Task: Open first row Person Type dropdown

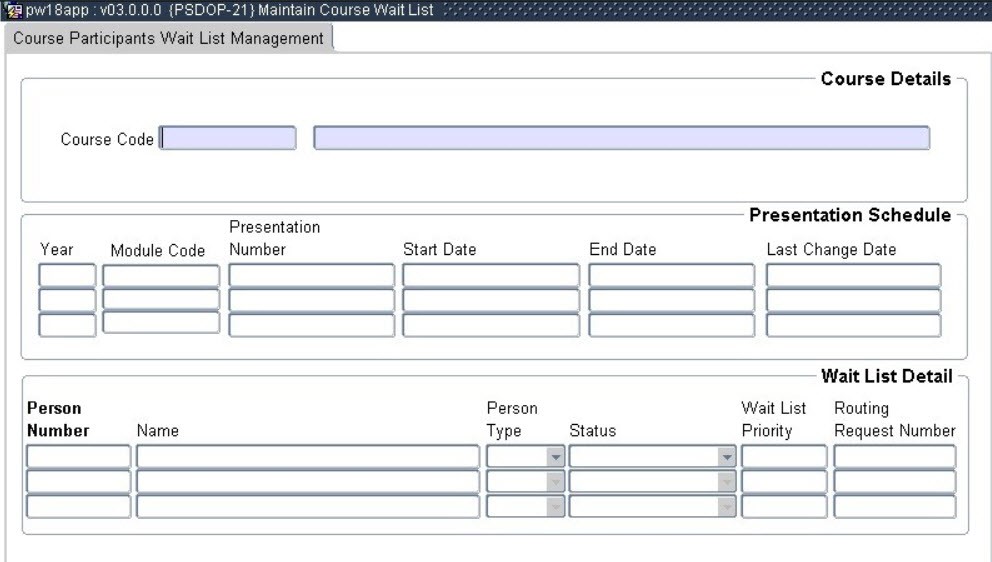Action: coord(555,456)
